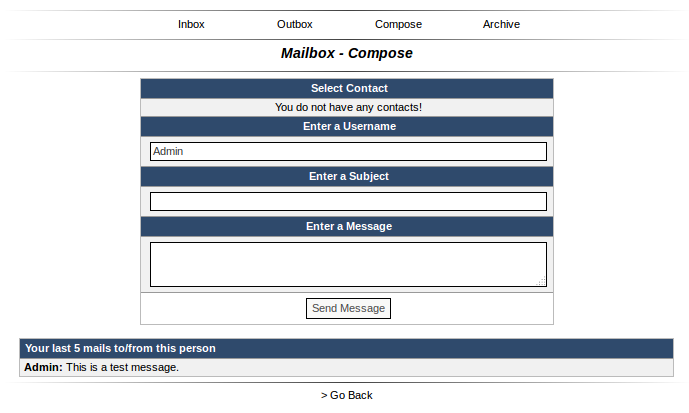Click the 'Select Contact' header
The image size is (689, 413).
click(x=347, y=88)
